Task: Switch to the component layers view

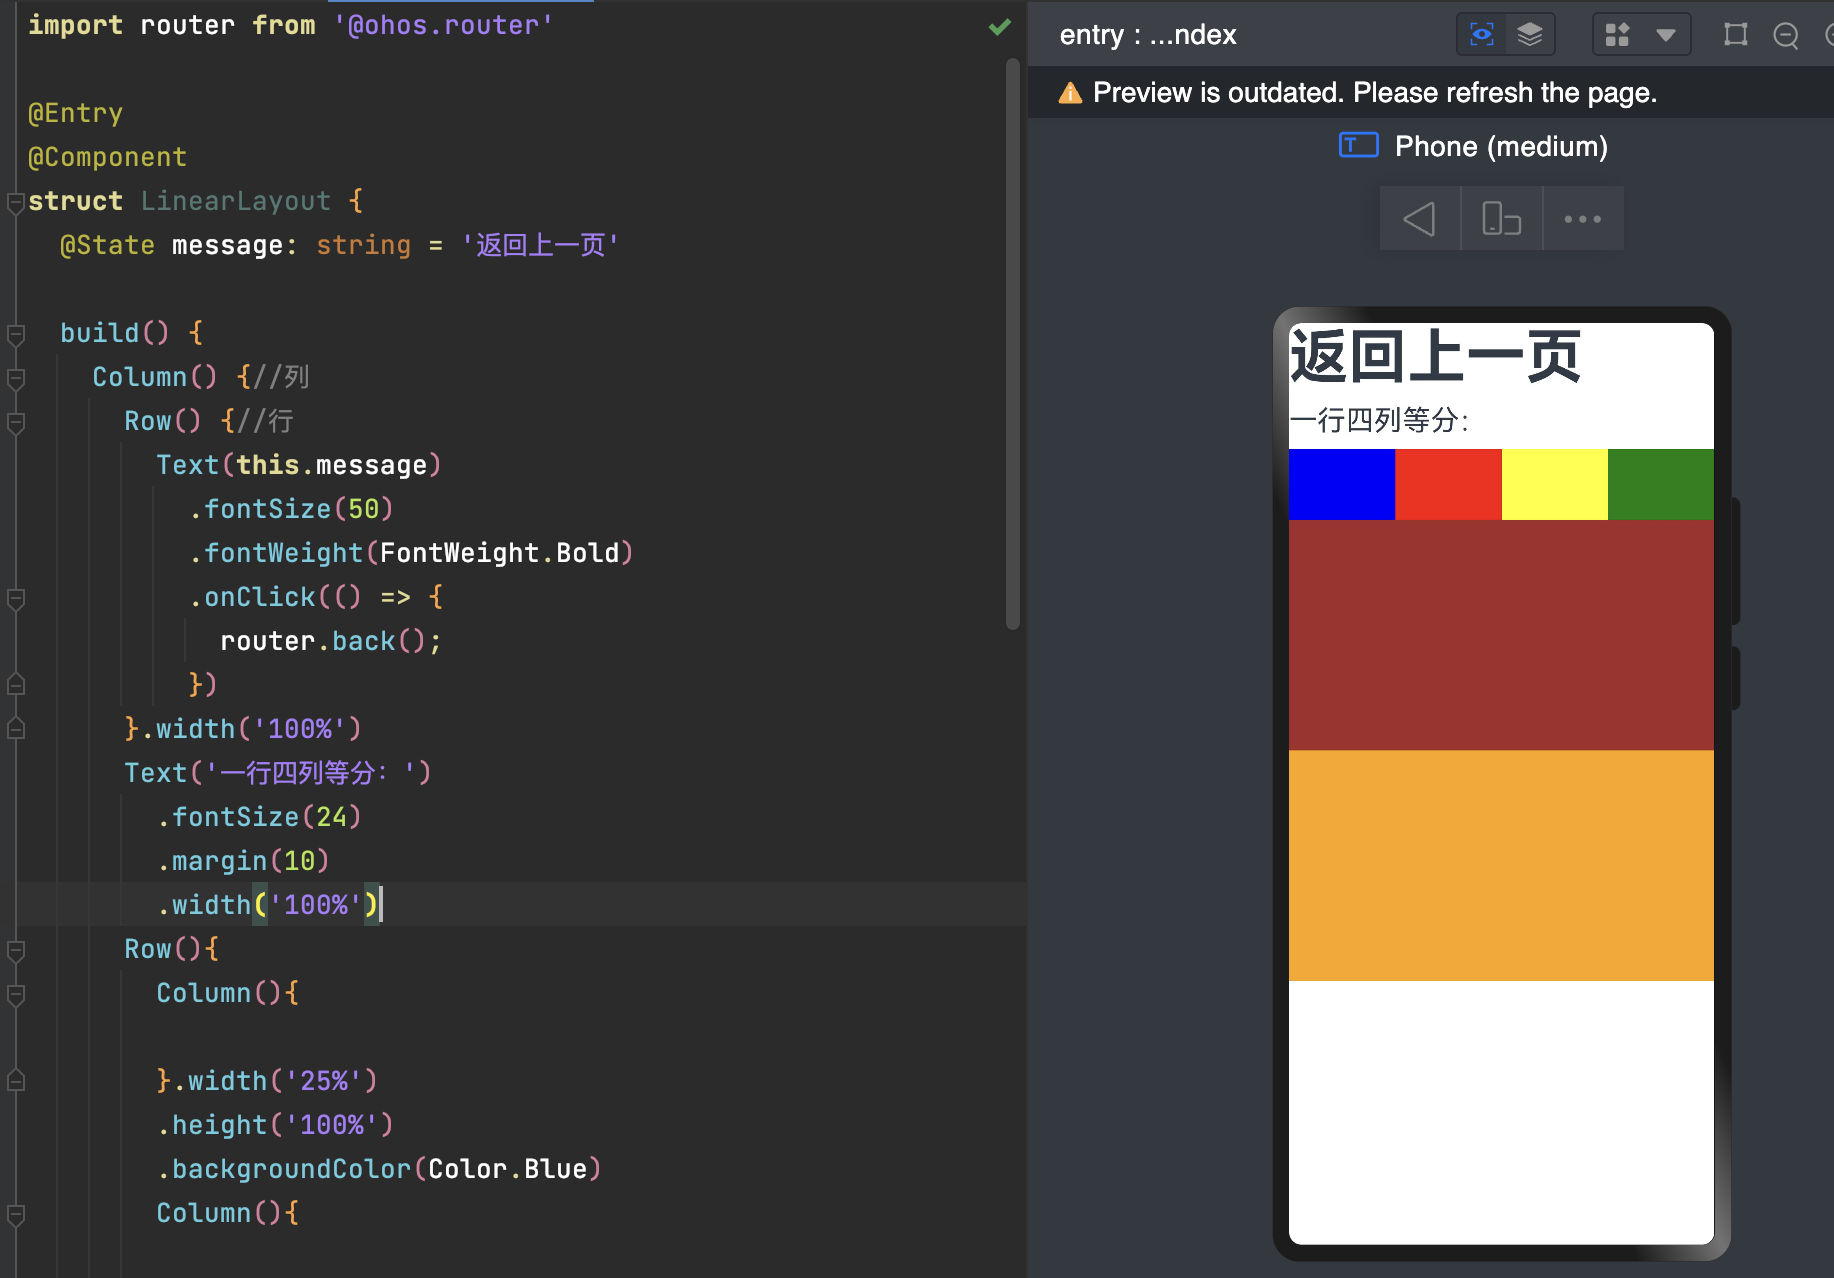Action: pyautogui.click(x=1529, y=35)
